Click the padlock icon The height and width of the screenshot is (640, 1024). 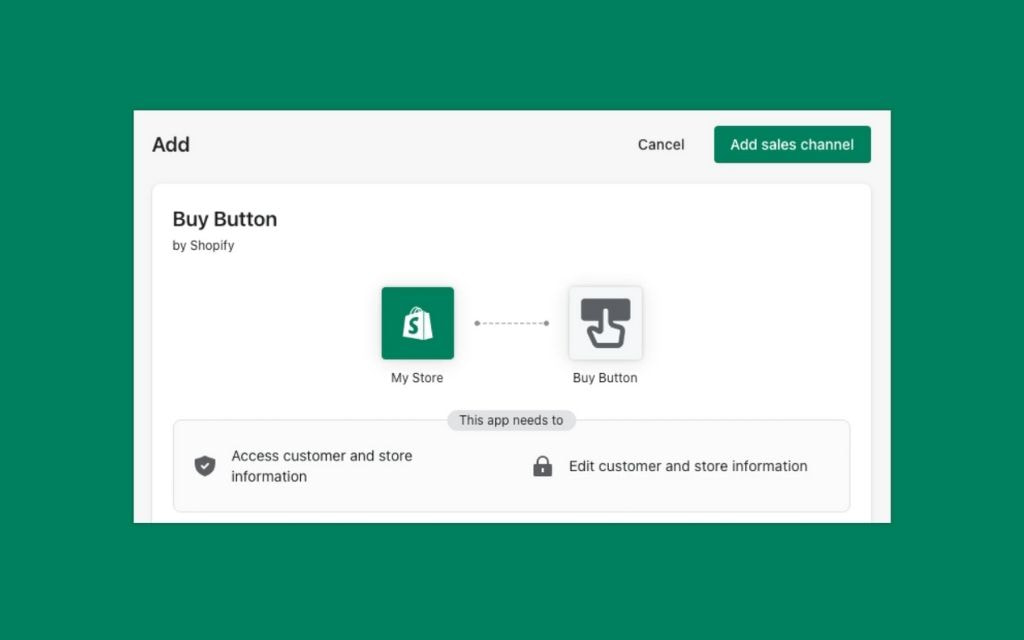(x=542, y=466)
